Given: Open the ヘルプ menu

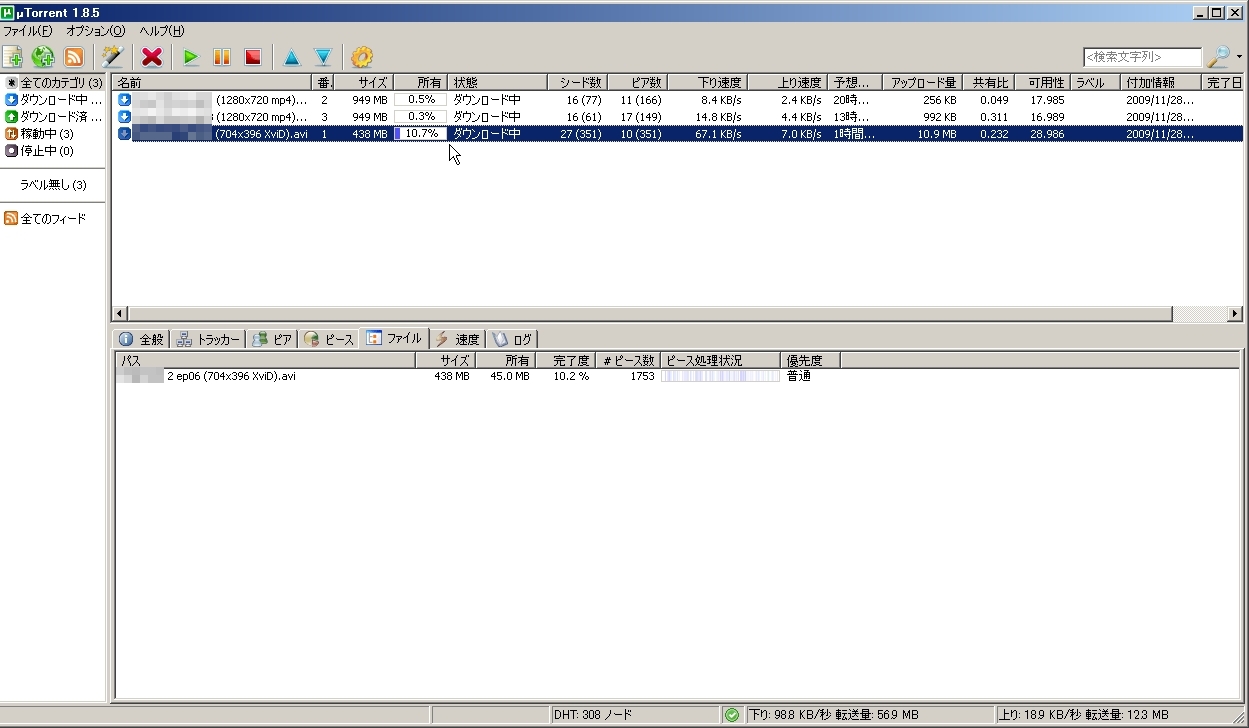Looking at the screenshot, I should pyautogui.click(x=162, y=31).
